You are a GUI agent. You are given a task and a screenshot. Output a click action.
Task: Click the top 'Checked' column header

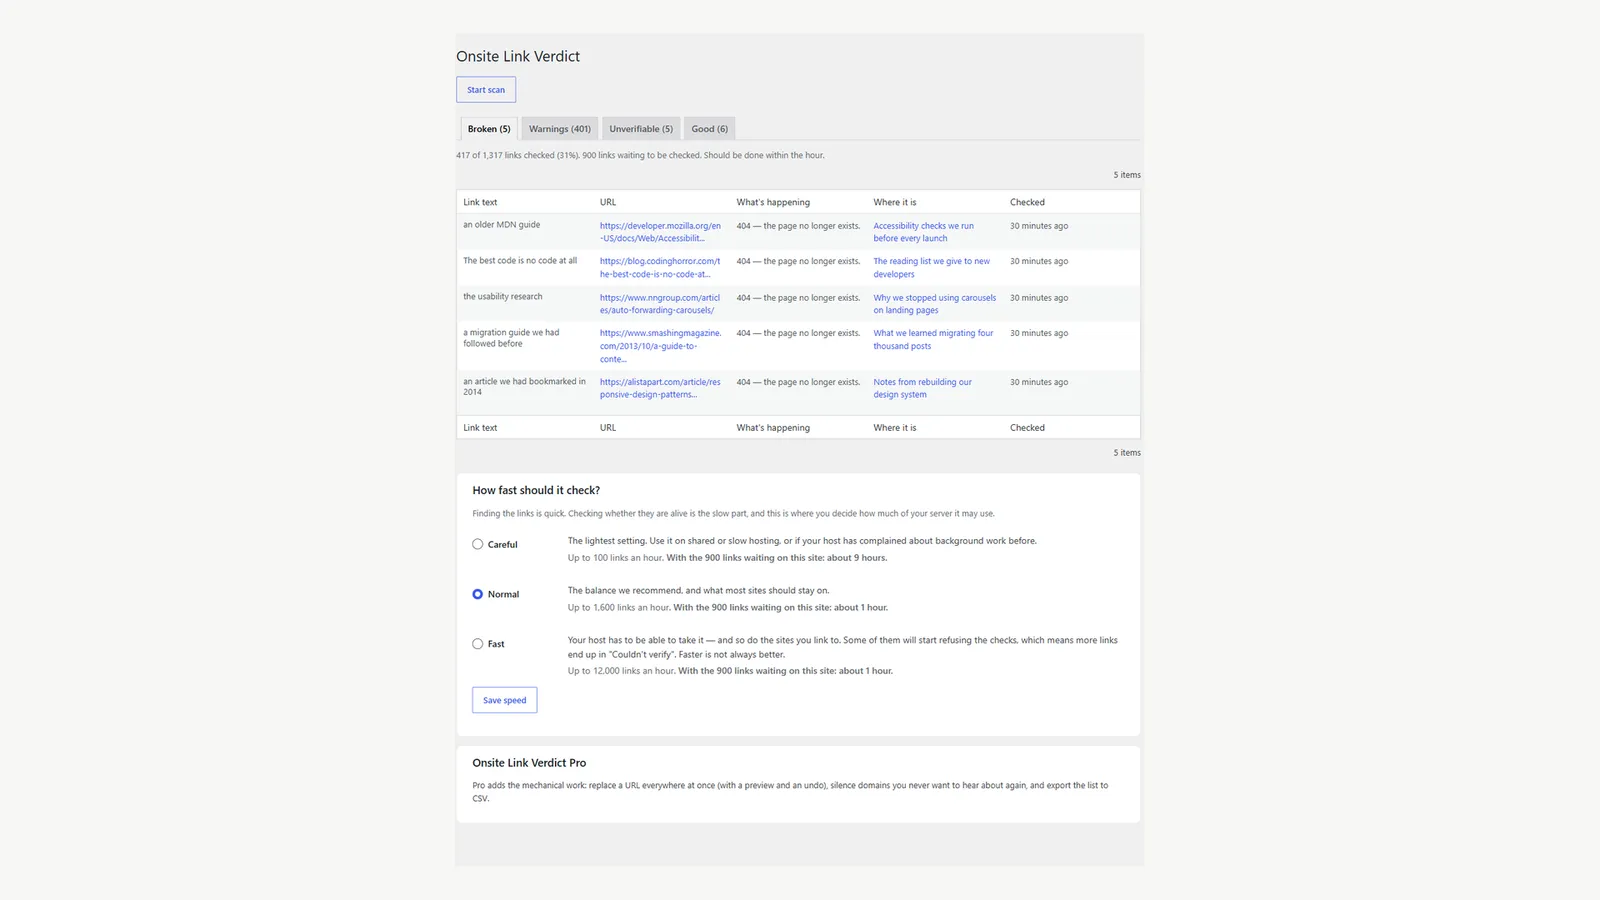1027,202
